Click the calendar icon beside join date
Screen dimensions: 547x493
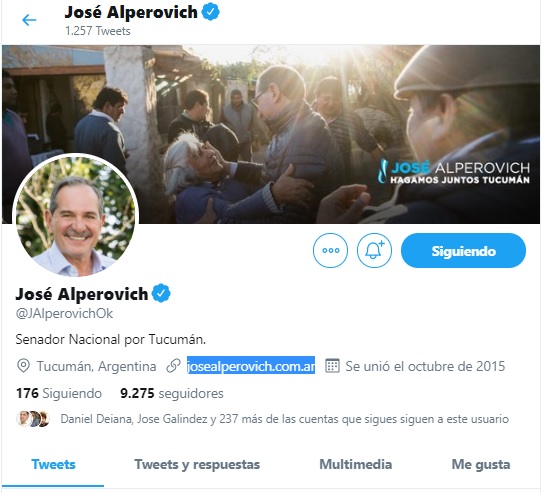click(332, 366)
